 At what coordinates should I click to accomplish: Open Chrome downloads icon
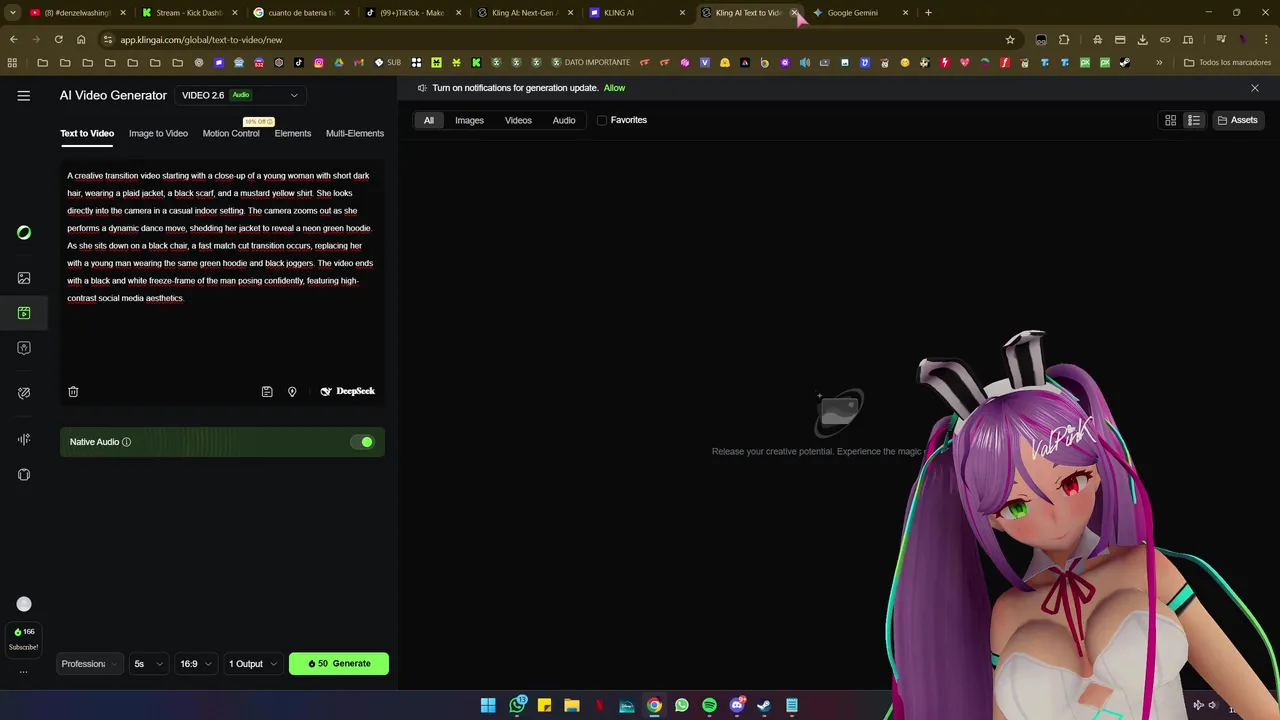click(x=1142, y=39)
